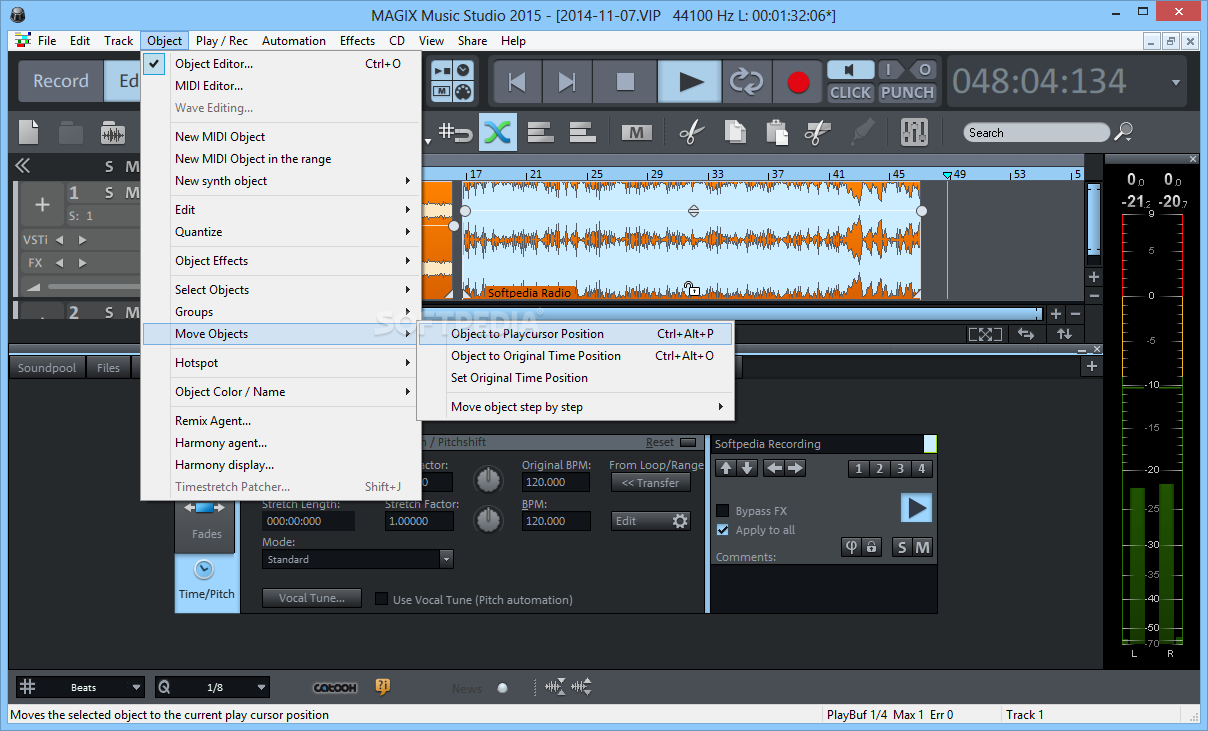Toggle the object lock button
Image resolution: width=1208 pixels, height=731 pixels.
tap(872, 547)
